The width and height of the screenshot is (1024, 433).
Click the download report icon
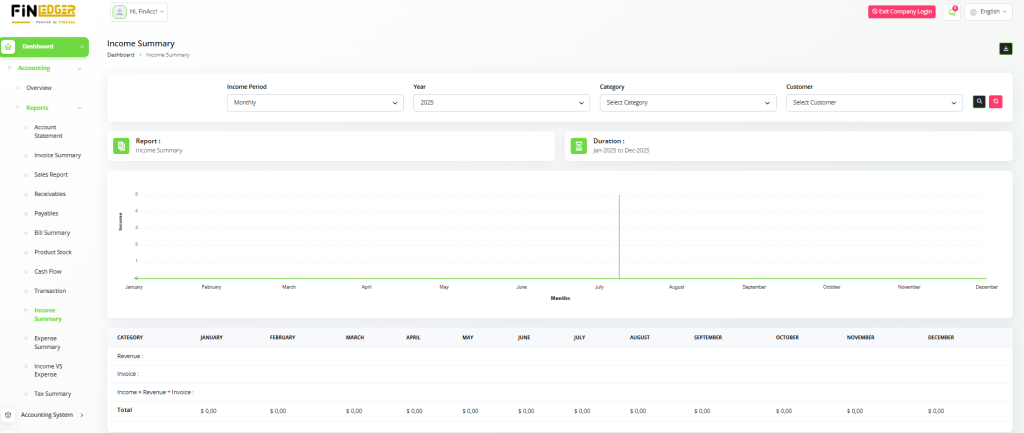[x=1005, y=49]
